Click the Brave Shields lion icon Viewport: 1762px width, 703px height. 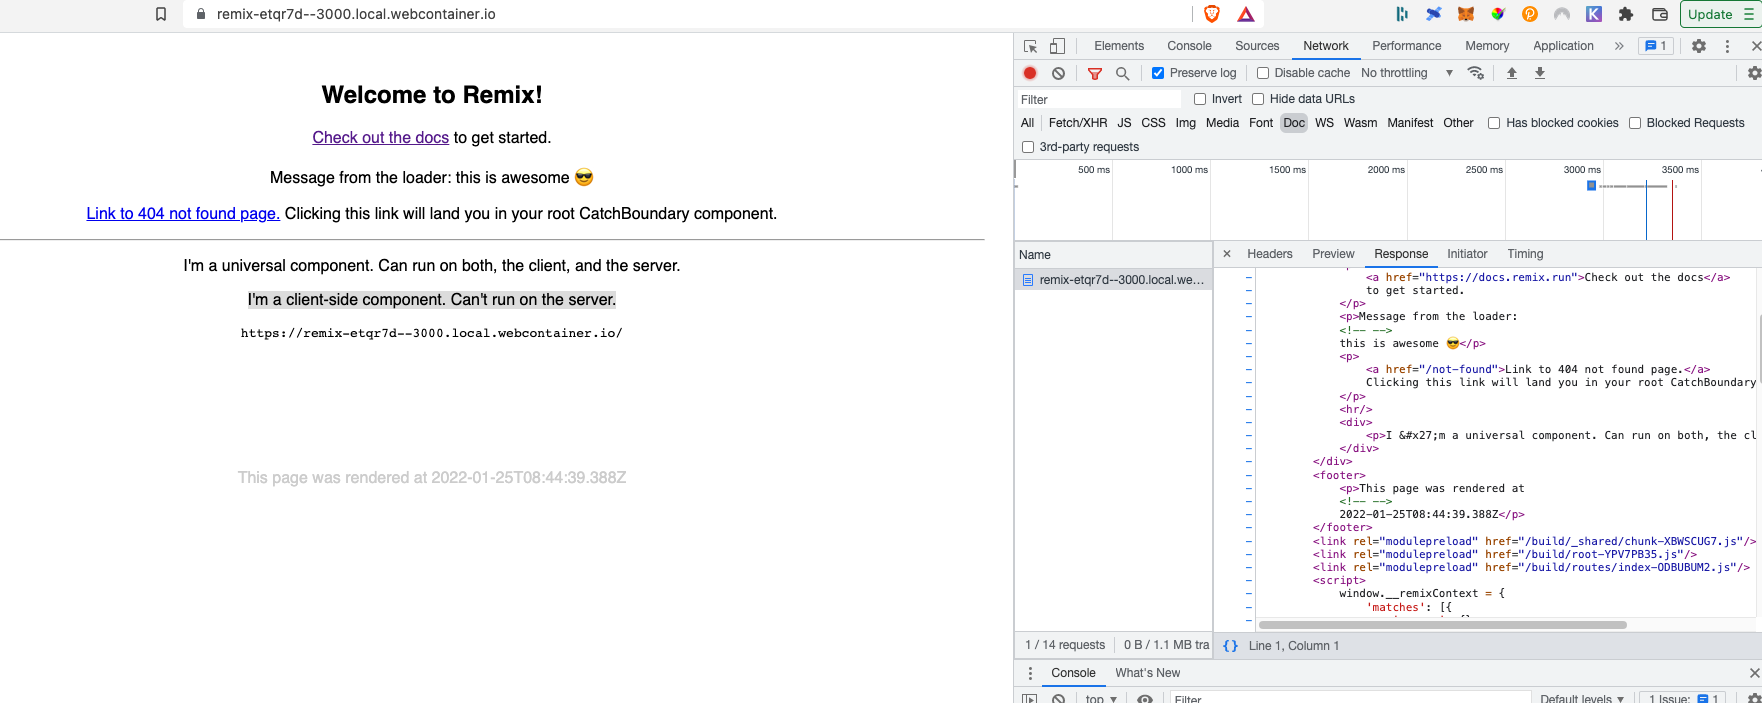coord(1212,14)
